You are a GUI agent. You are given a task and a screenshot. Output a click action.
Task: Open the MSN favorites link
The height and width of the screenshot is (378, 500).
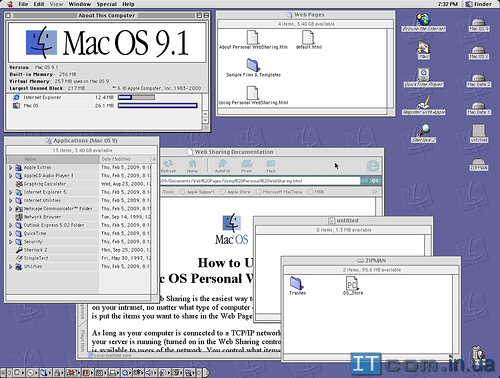(316, 192)
